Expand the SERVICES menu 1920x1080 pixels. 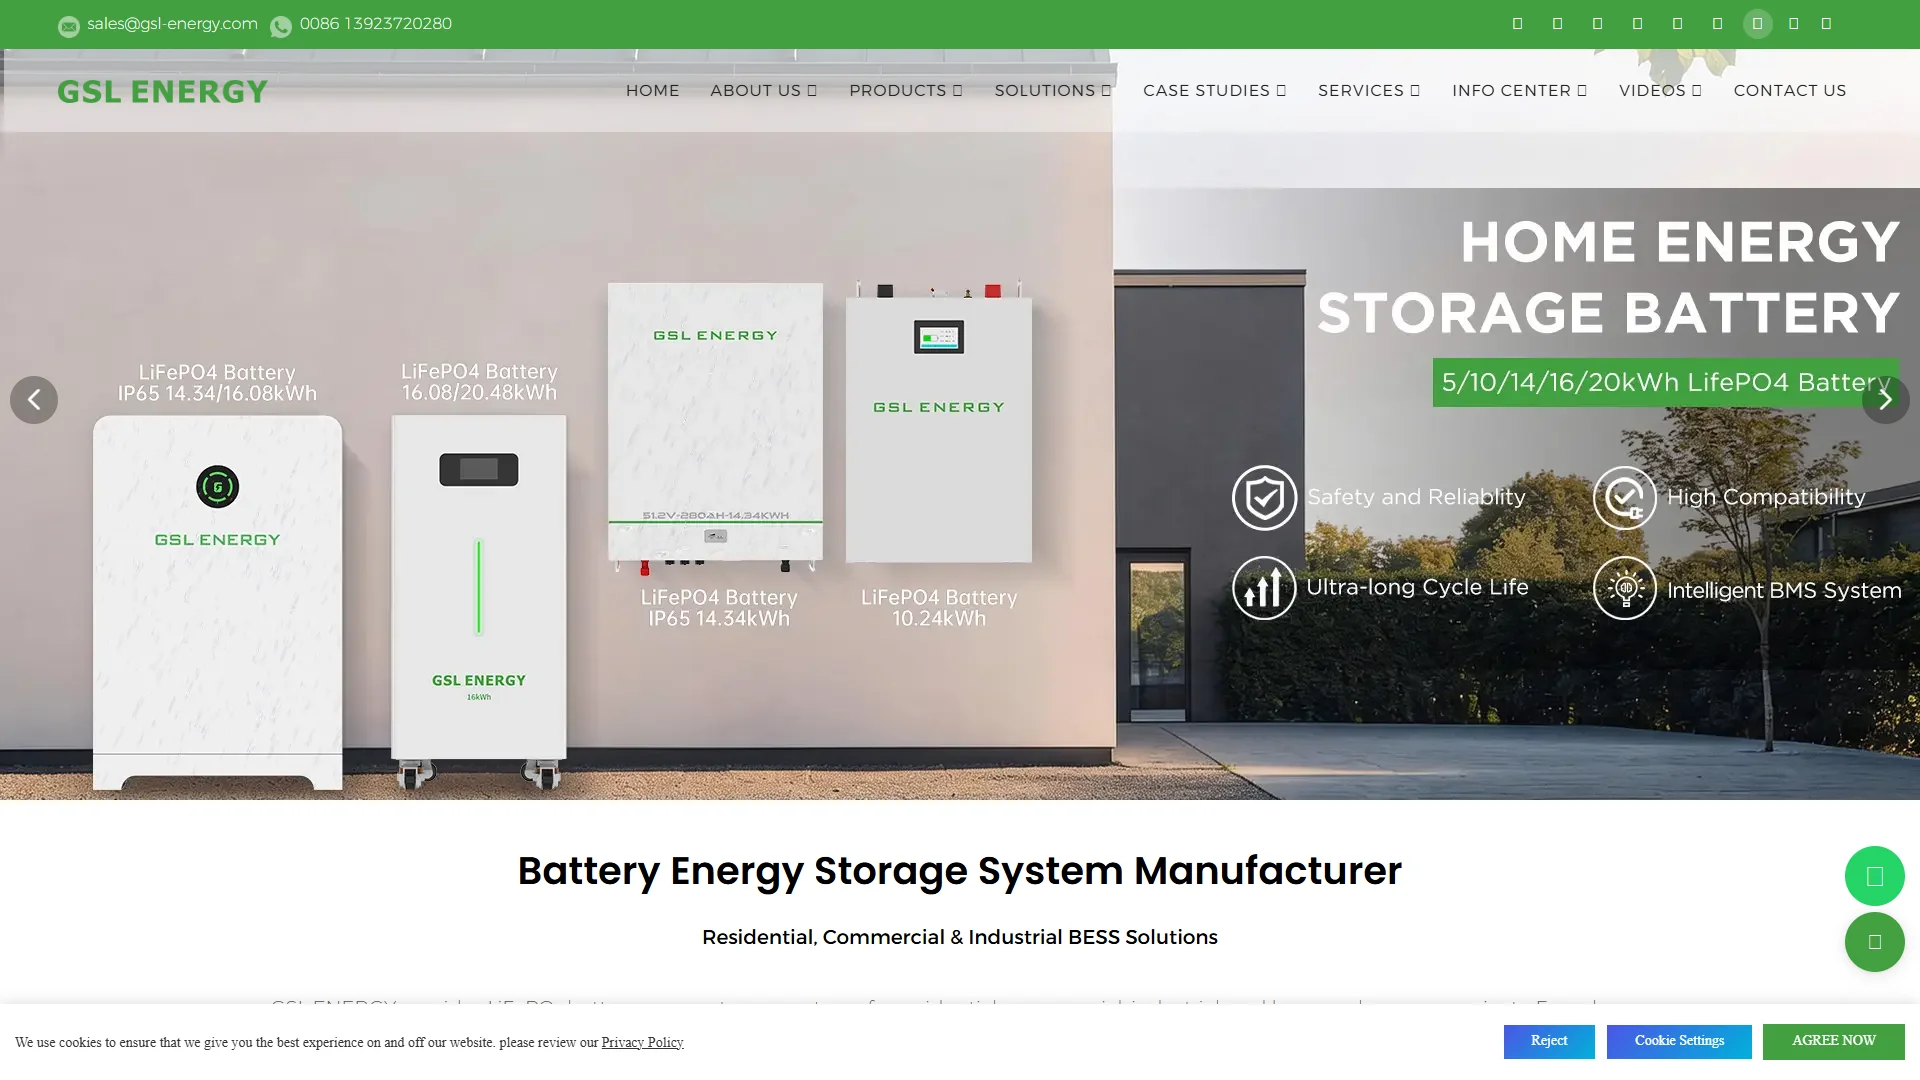pyautogui.click(x=1368, y=90)
